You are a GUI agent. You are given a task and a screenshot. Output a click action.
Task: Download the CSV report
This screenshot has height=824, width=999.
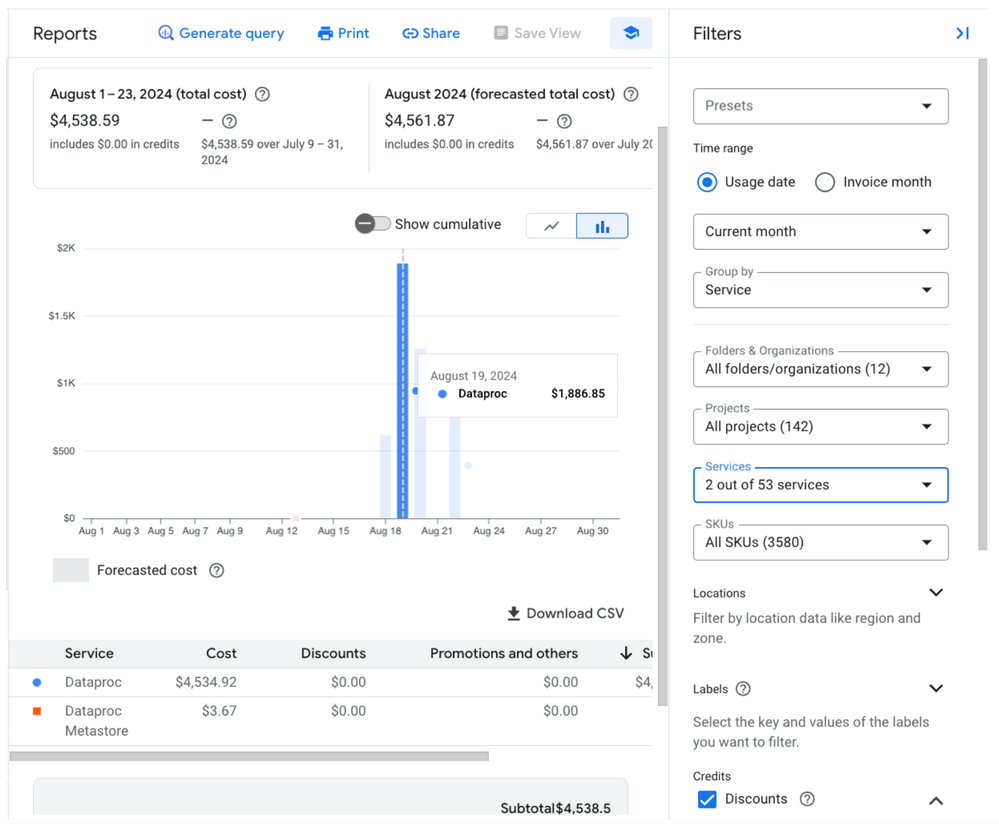coord(566,613)
